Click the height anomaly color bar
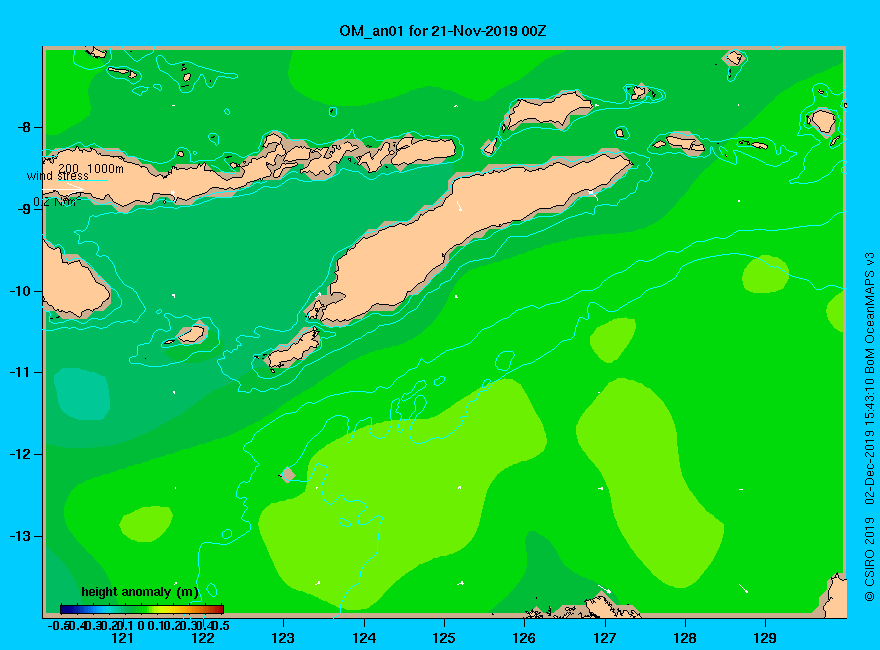 (142, 609)
